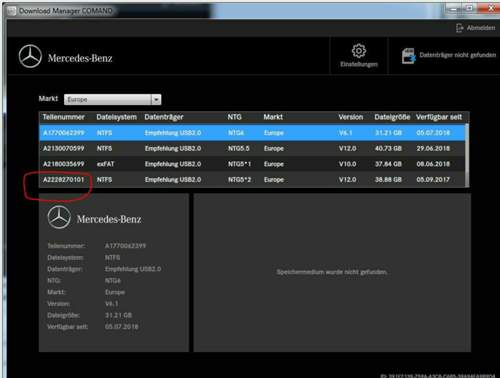Click Datenträger nicht gefunden text
Screen dimensions: 500x378
click(x=457, y=55)
